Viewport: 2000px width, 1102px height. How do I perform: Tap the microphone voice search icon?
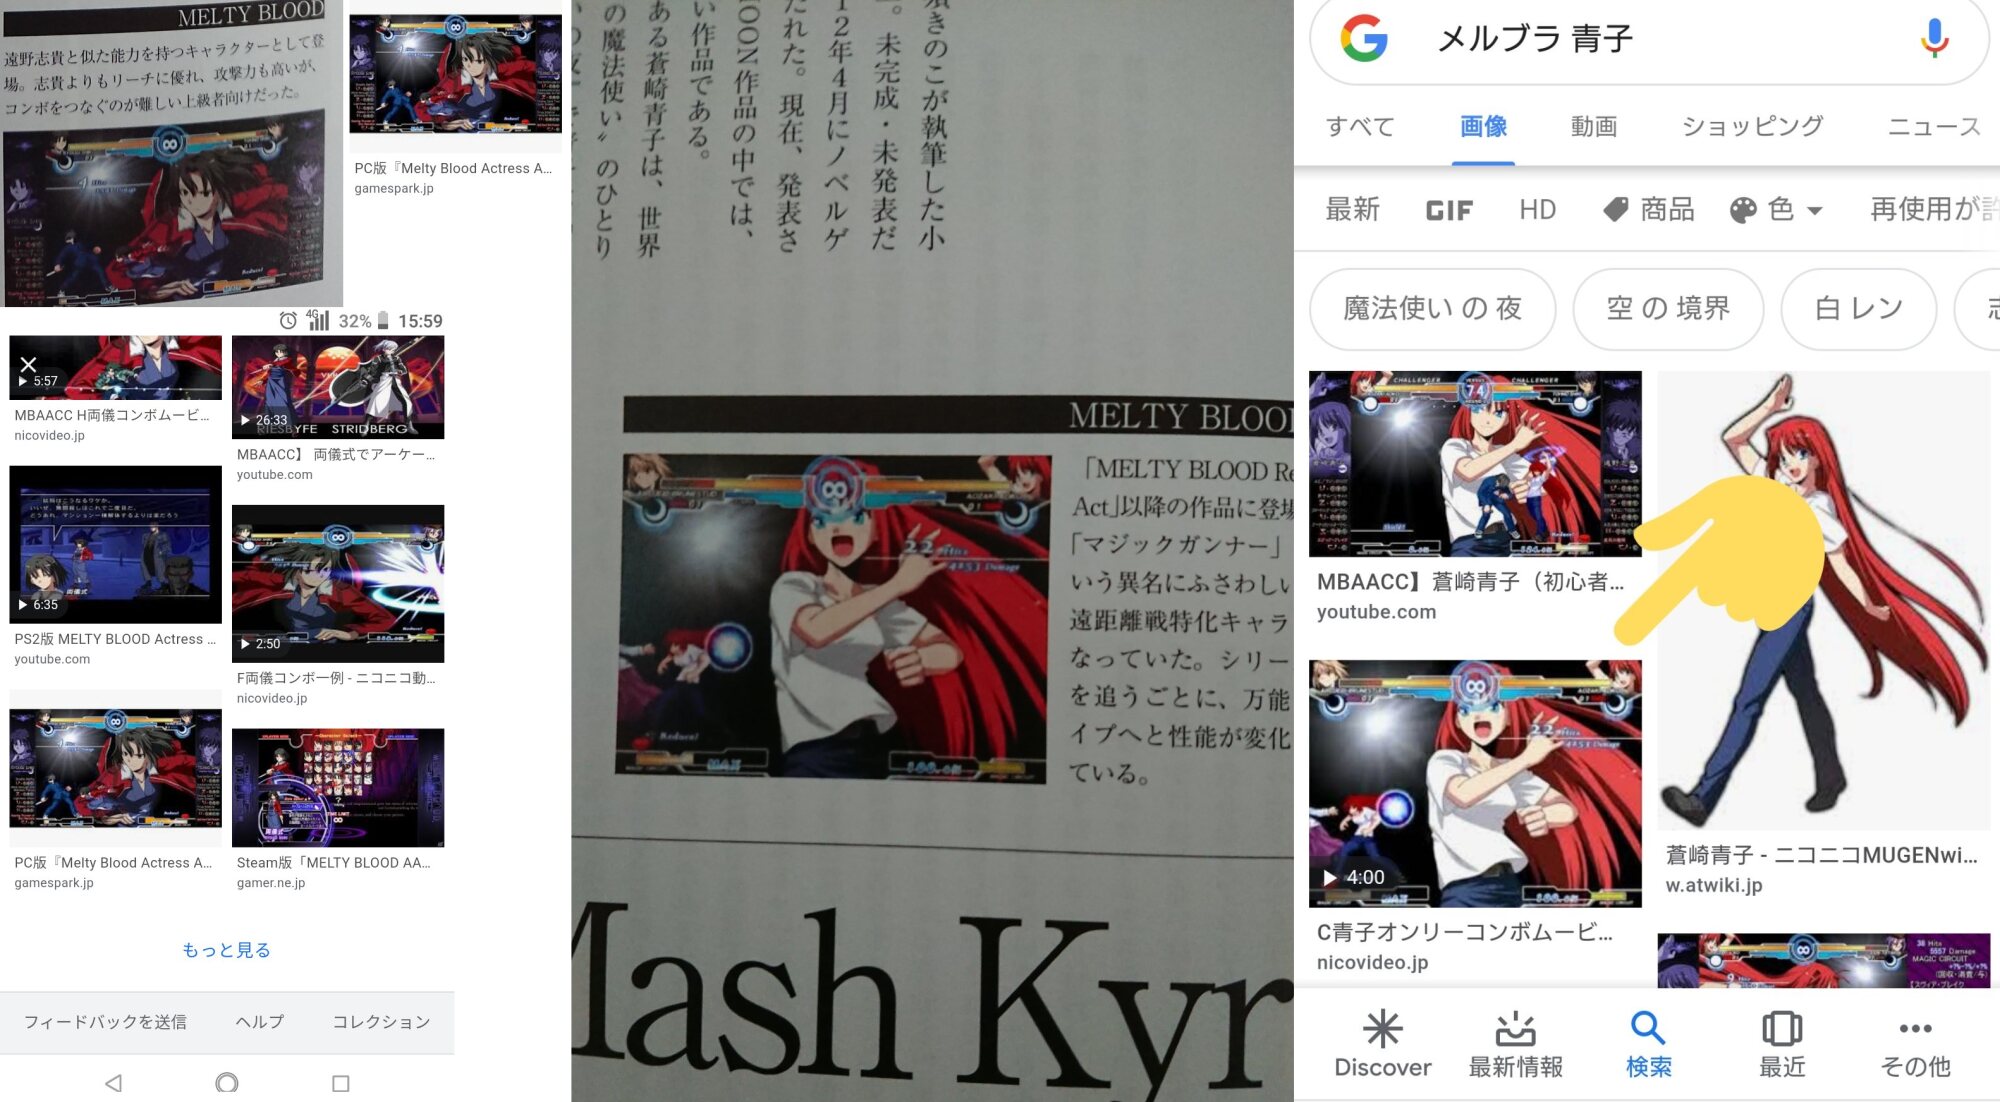tap(1934, 38)
